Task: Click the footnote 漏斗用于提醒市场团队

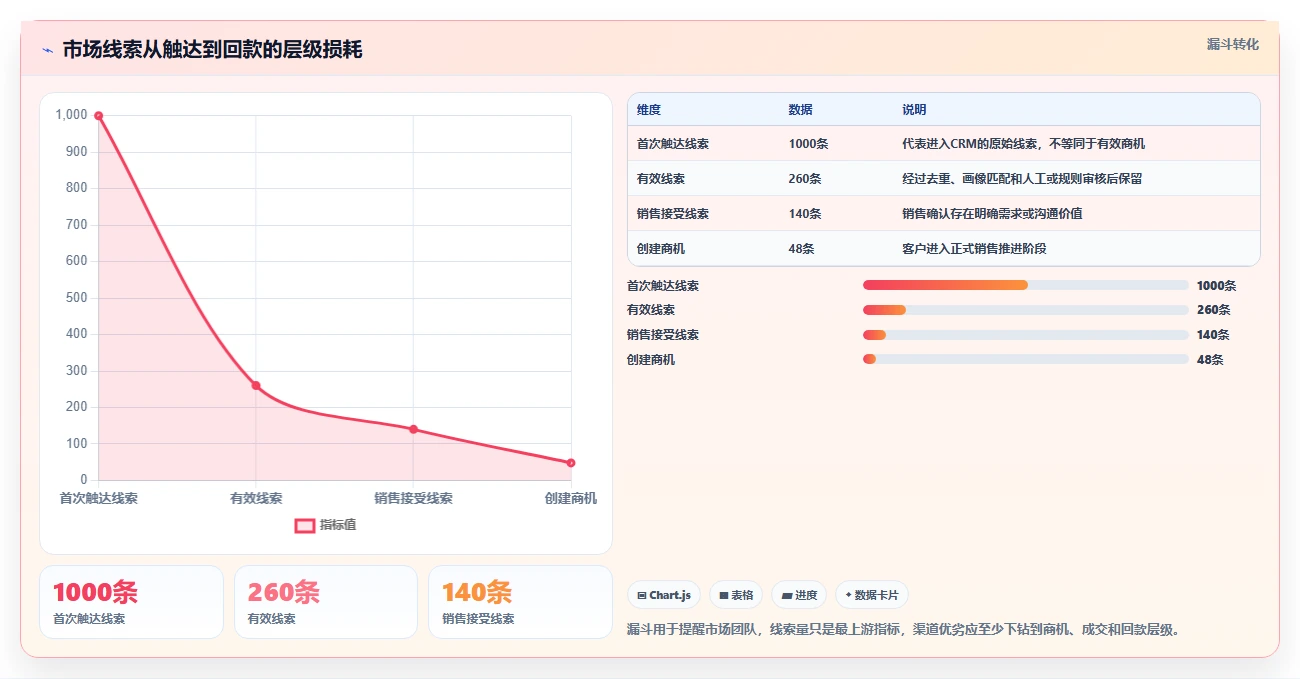Action: 904,630
